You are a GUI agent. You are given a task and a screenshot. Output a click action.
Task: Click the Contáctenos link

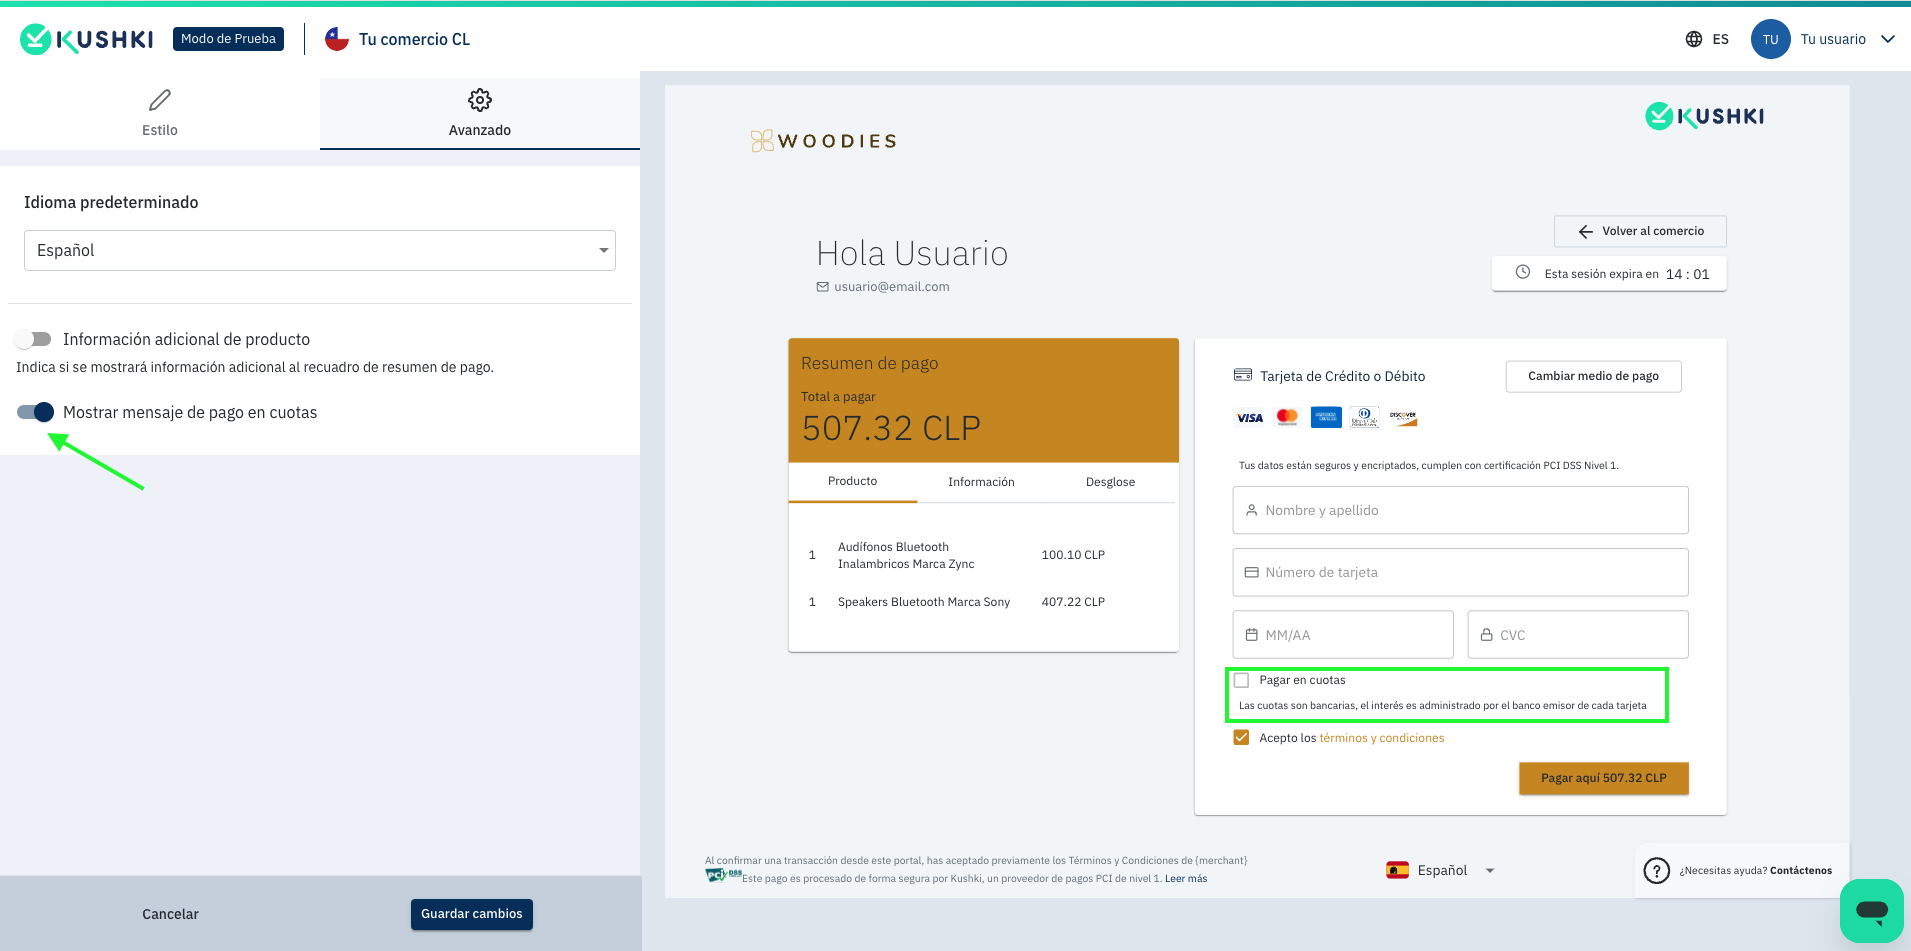click(1801, 871)
